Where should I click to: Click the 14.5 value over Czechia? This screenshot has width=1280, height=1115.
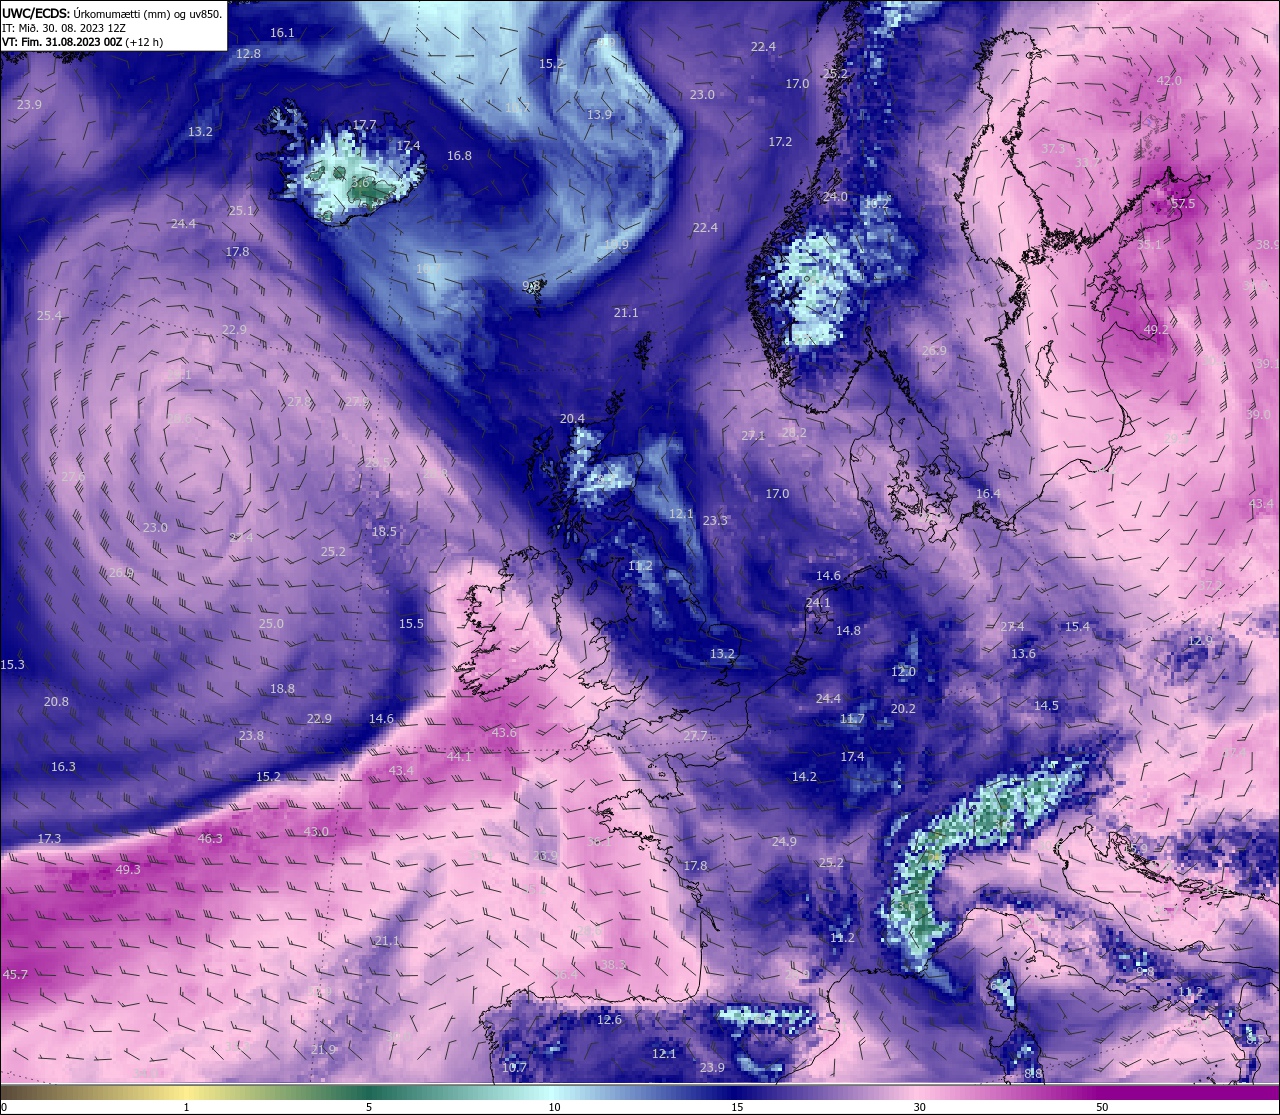(x=1046, y=706)
